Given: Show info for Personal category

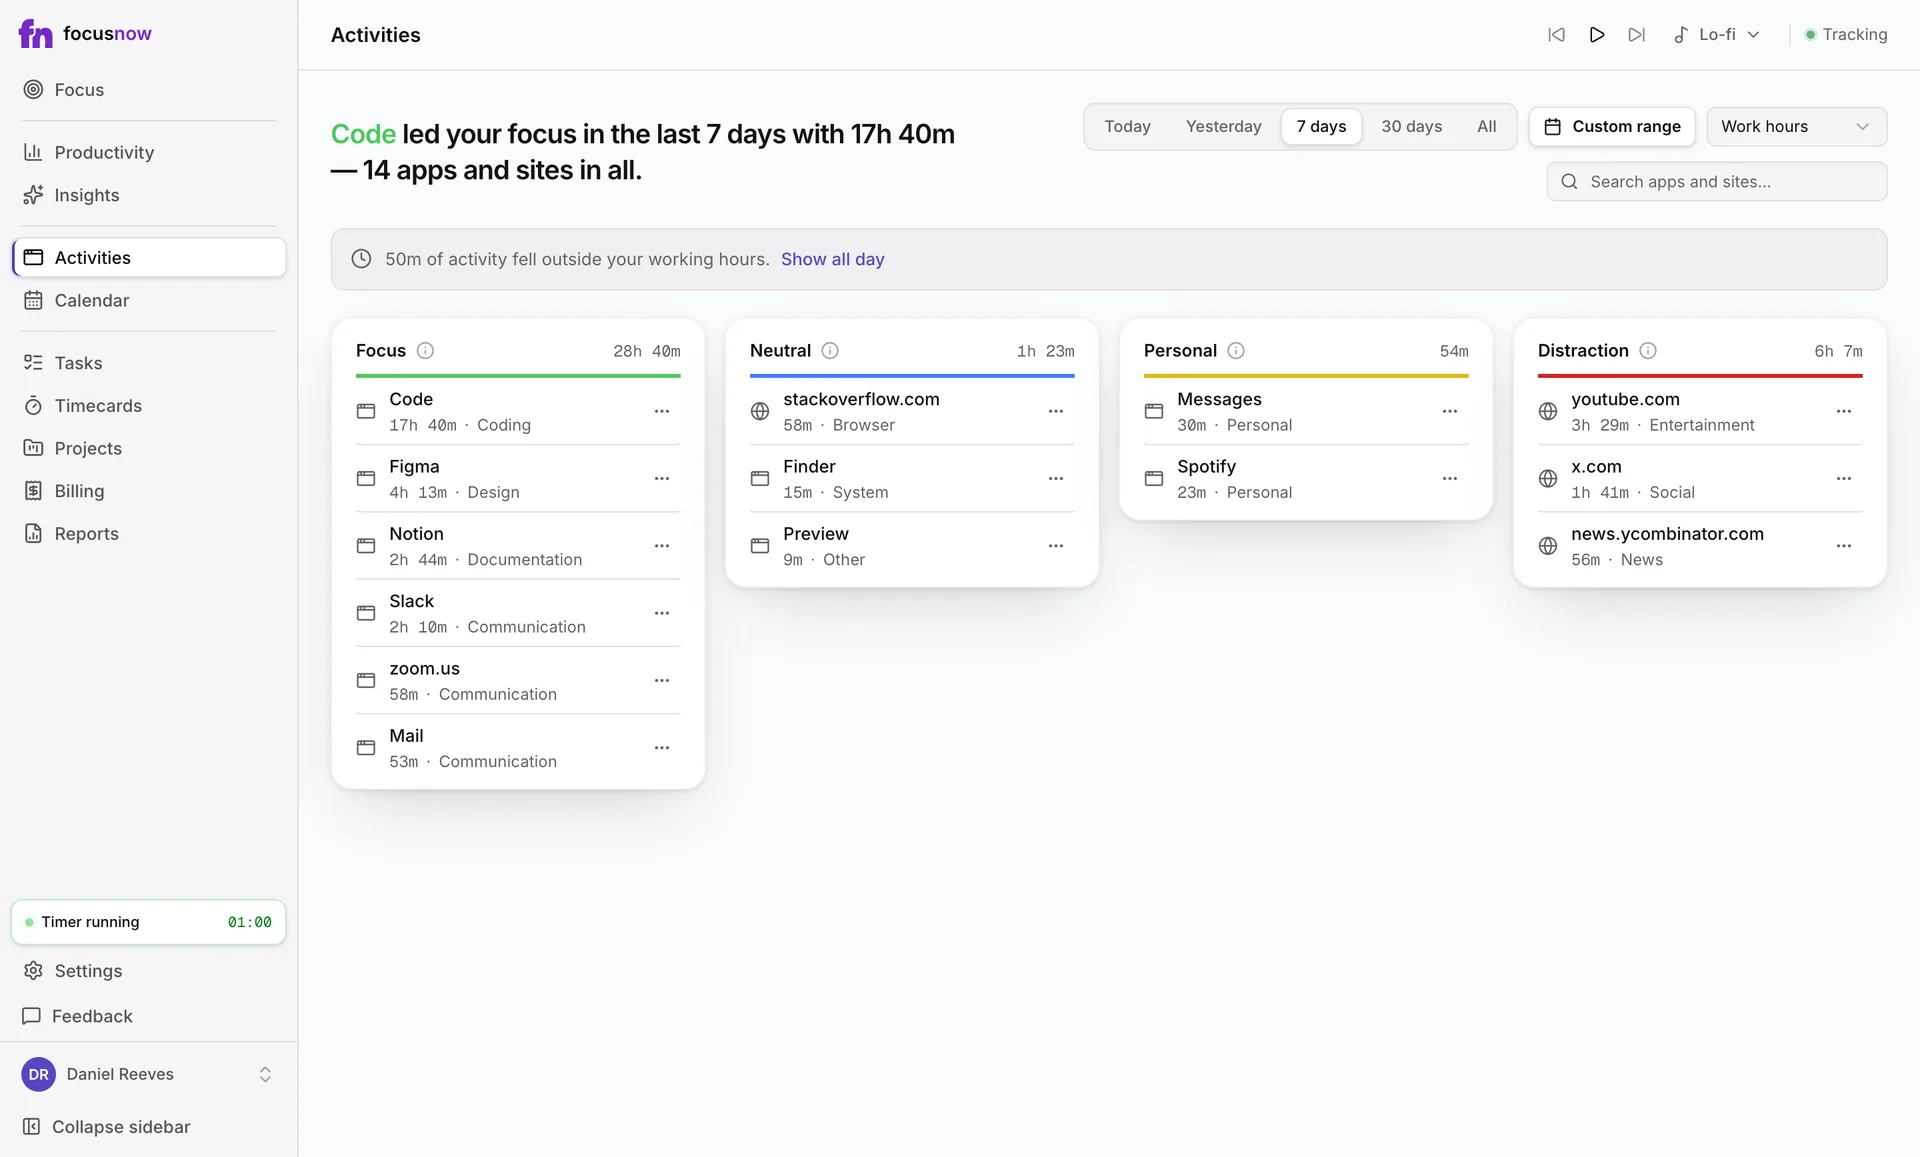Looking at the screenshot, I should click(1236, 351).
